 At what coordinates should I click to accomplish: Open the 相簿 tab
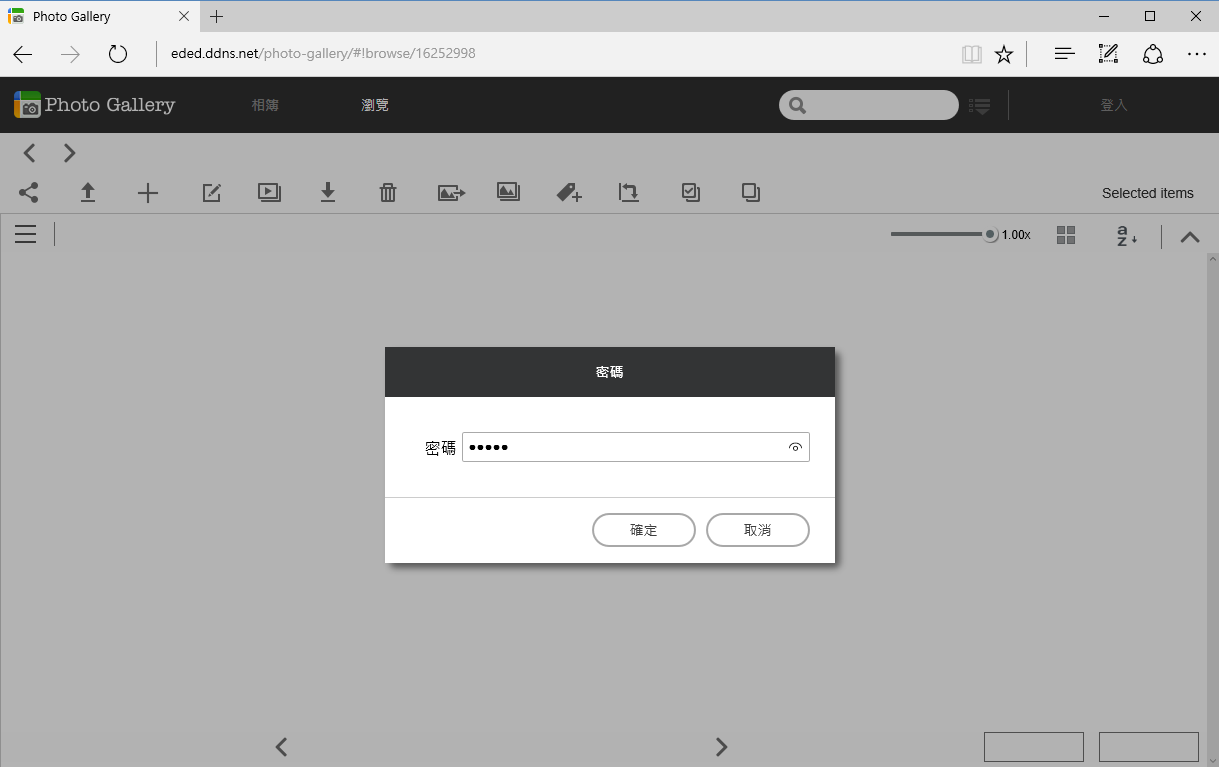coord(265,105)
